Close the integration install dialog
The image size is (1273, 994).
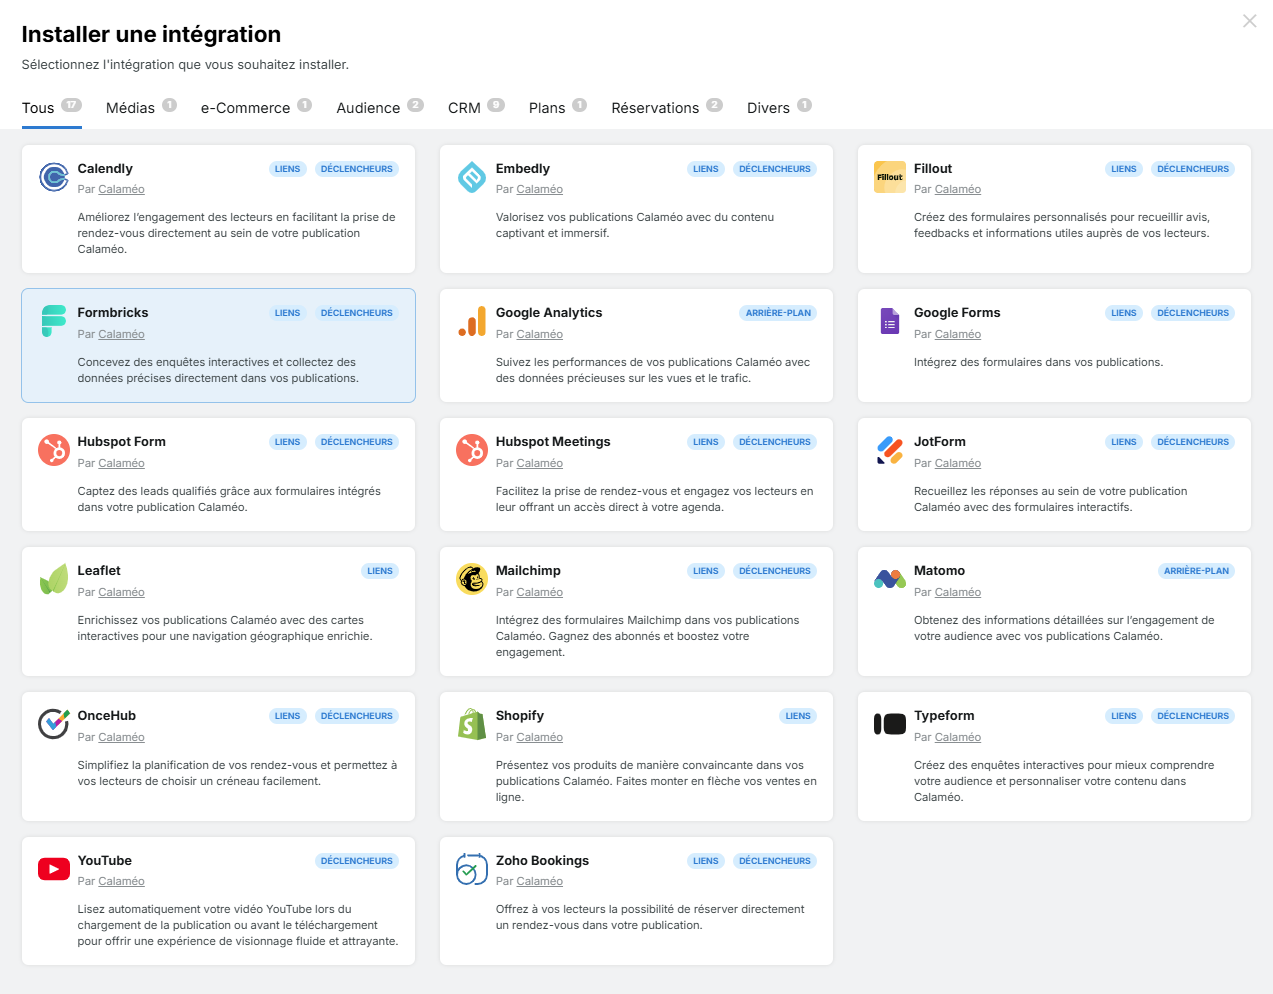(1249, 21)
